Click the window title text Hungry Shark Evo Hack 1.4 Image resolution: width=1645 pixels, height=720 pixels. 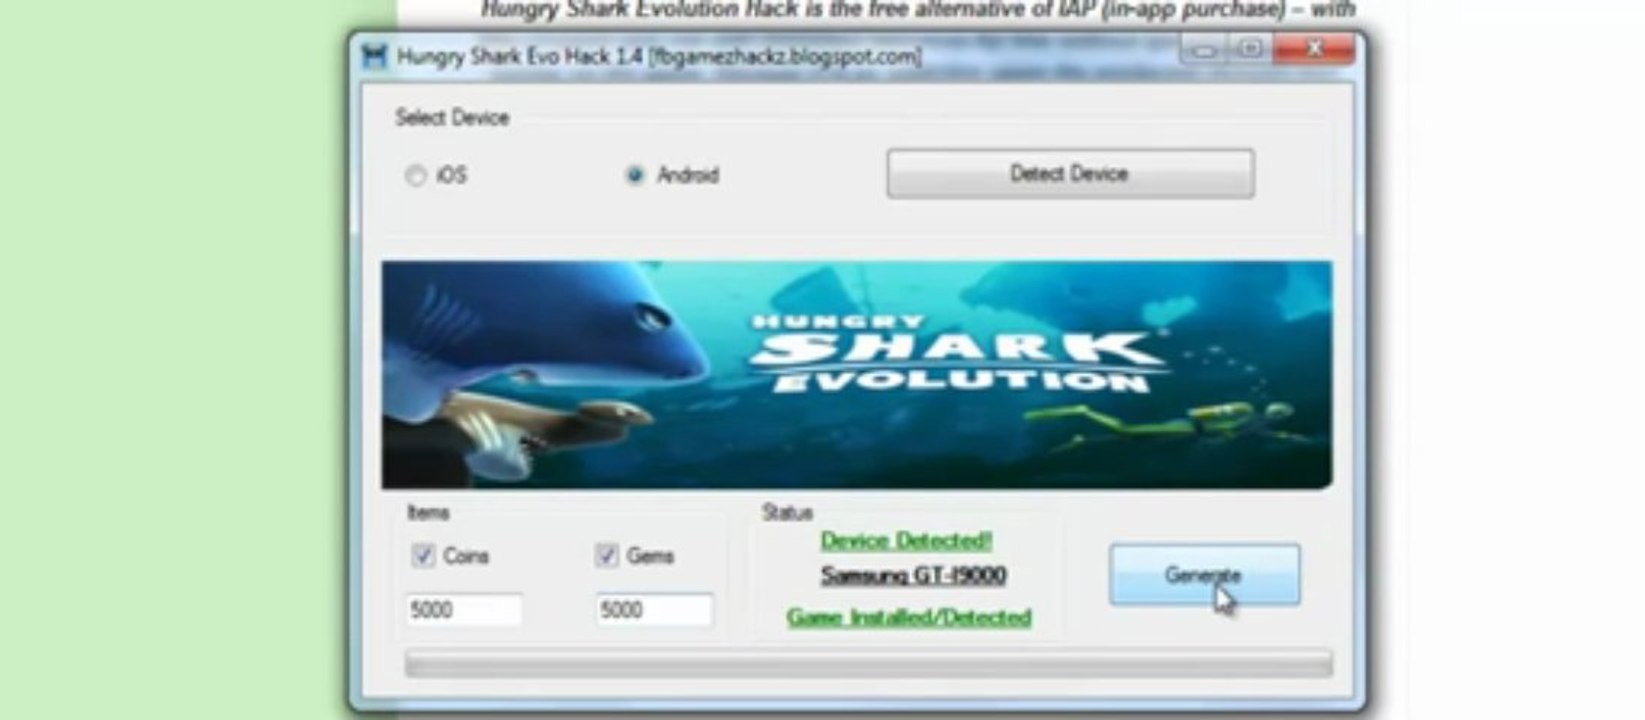(520, 57)
